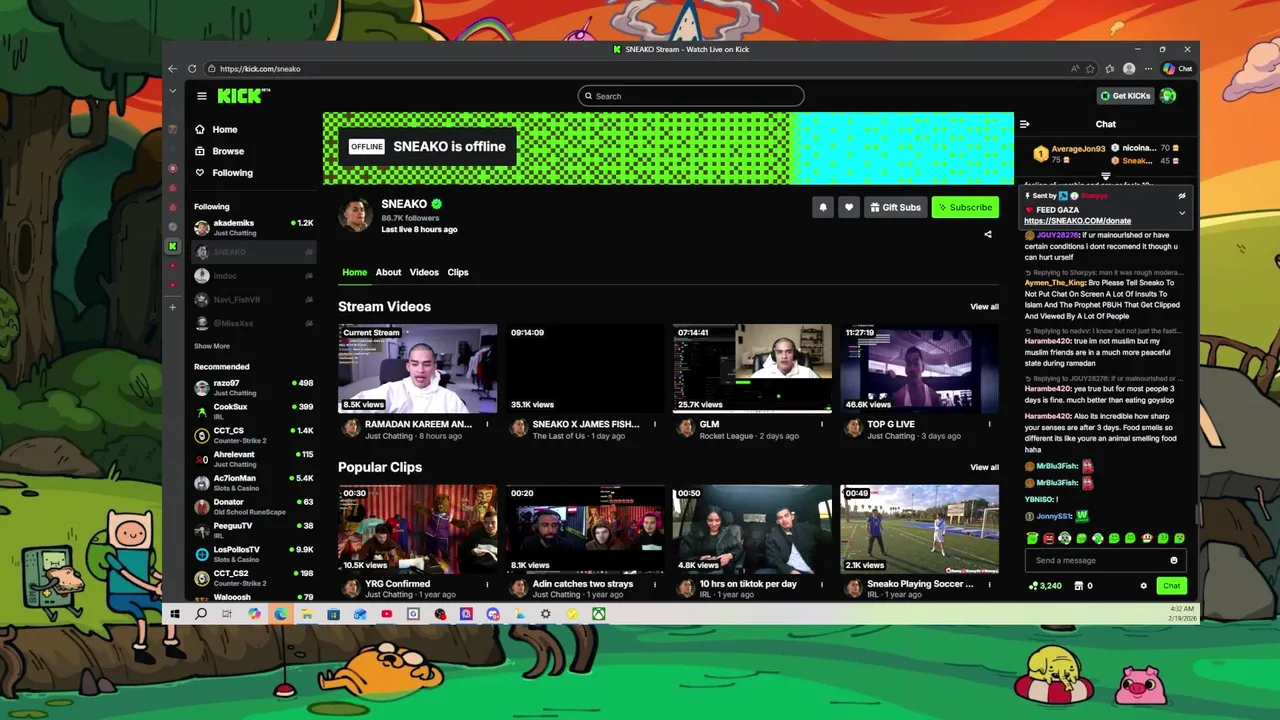The width and height of the screenshot is (1280, 720).
Task: Open options menu for TOP G LIVE video
Action: [989, 424]
